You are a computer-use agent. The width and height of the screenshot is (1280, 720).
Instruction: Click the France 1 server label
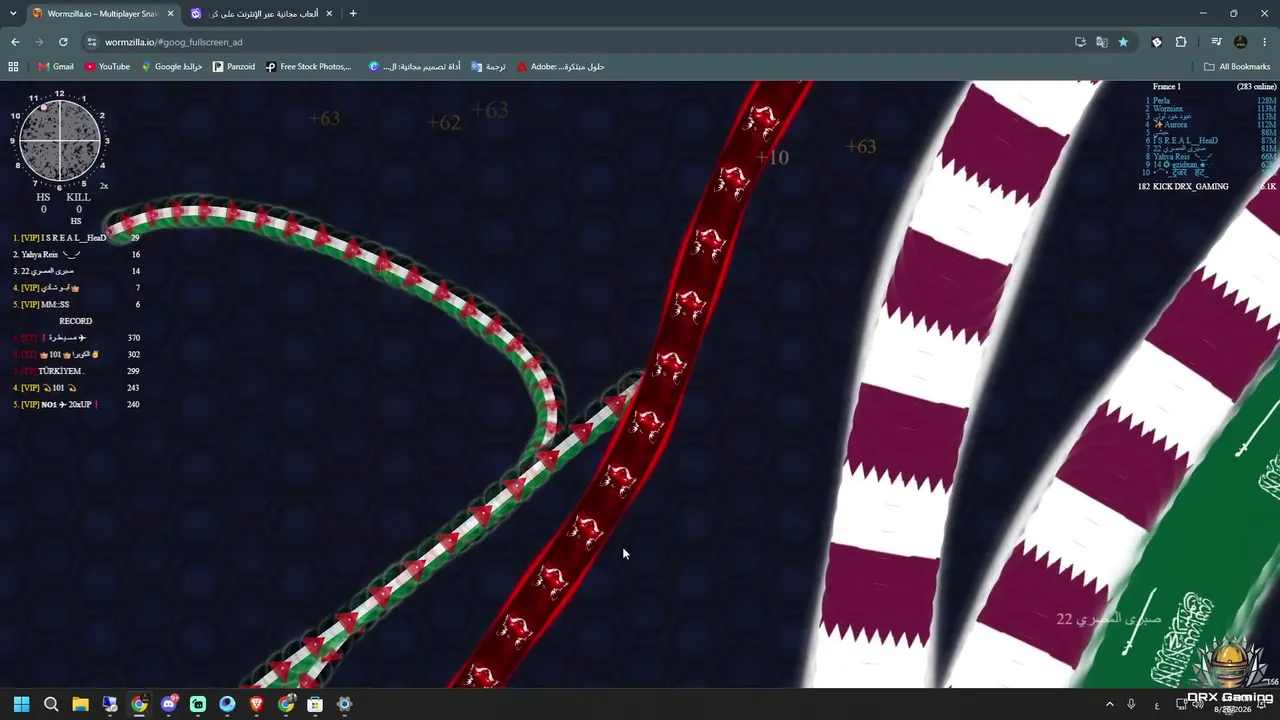coord(1166,87)
